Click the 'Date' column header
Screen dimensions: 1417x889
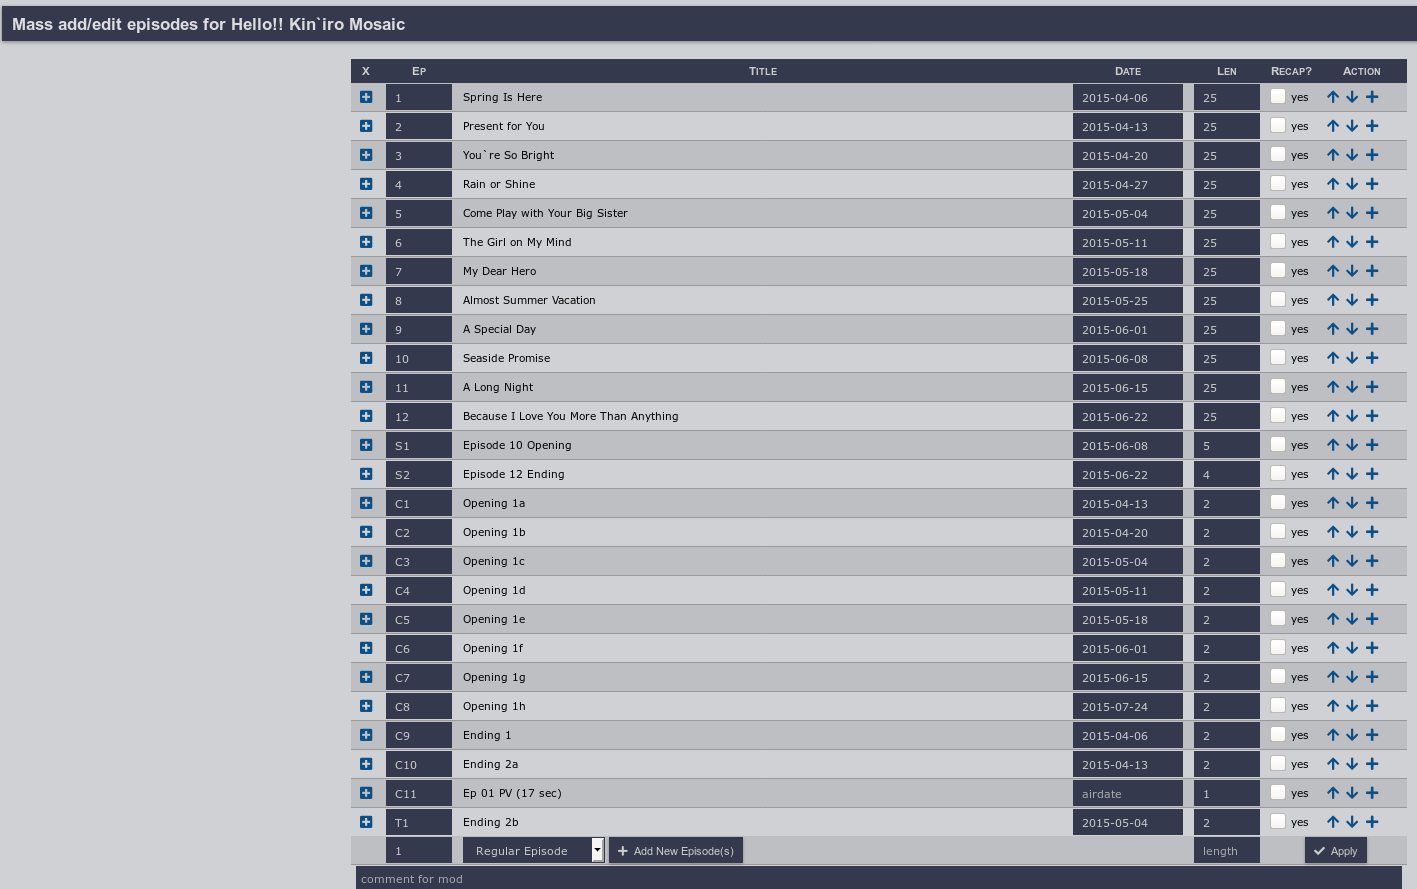tap(1127, 71)
